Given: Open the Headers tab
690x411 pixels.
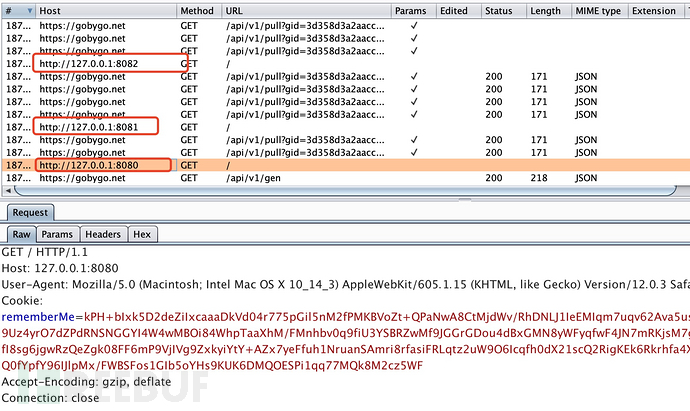Looking at the screenshot, I should tap(102, 234).
